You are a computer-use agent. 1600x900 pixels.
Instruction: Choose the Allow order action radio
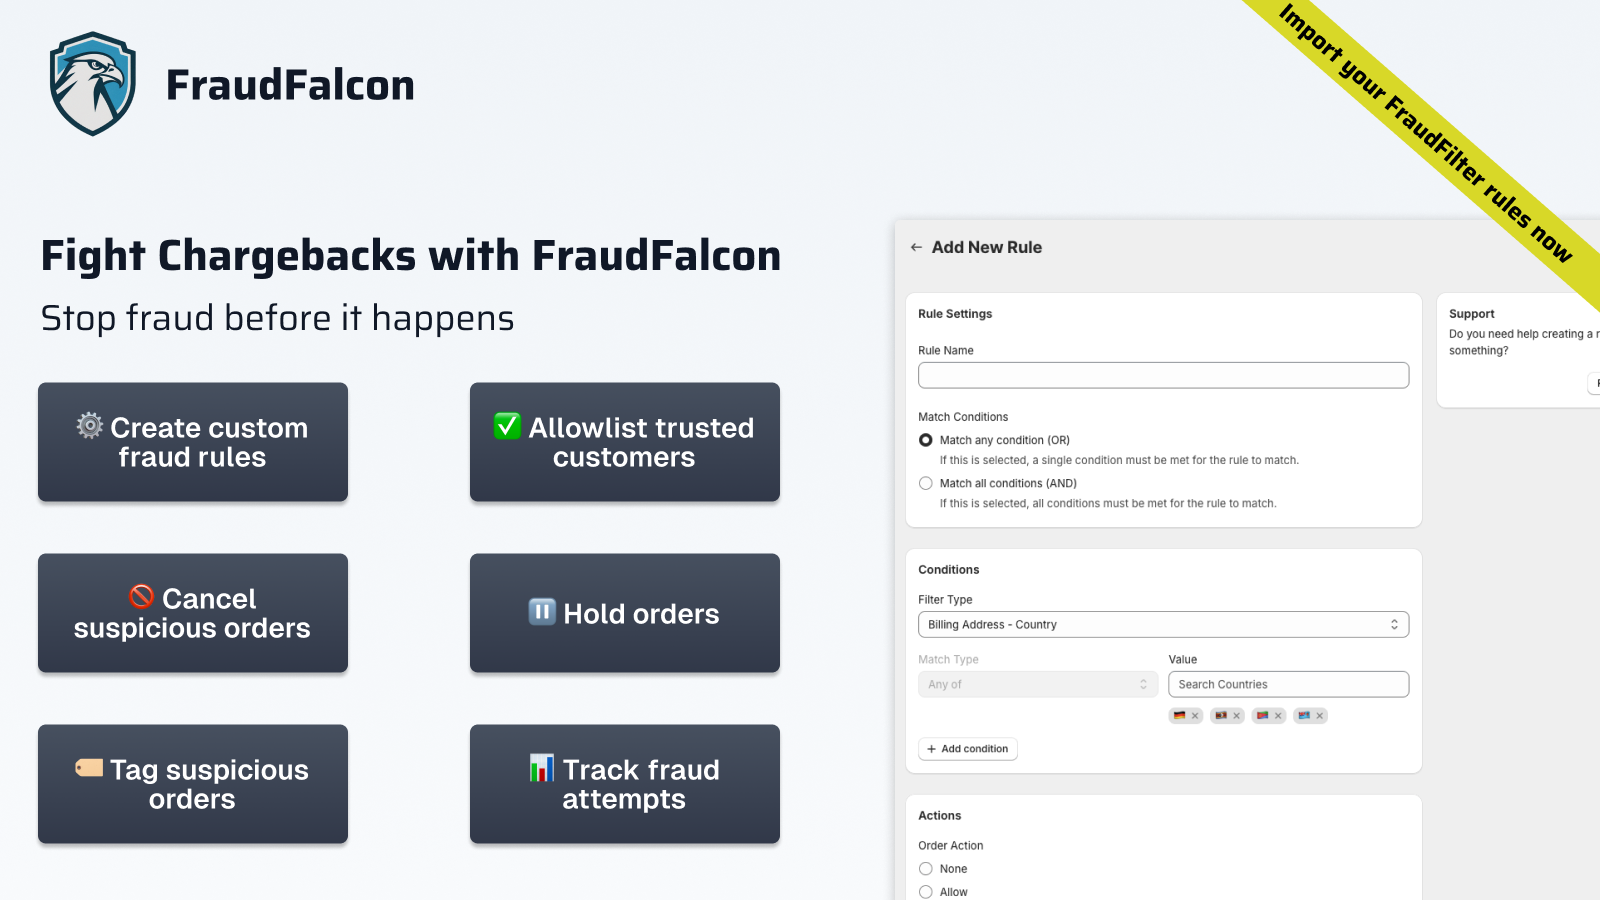click(x=926, y=891)
